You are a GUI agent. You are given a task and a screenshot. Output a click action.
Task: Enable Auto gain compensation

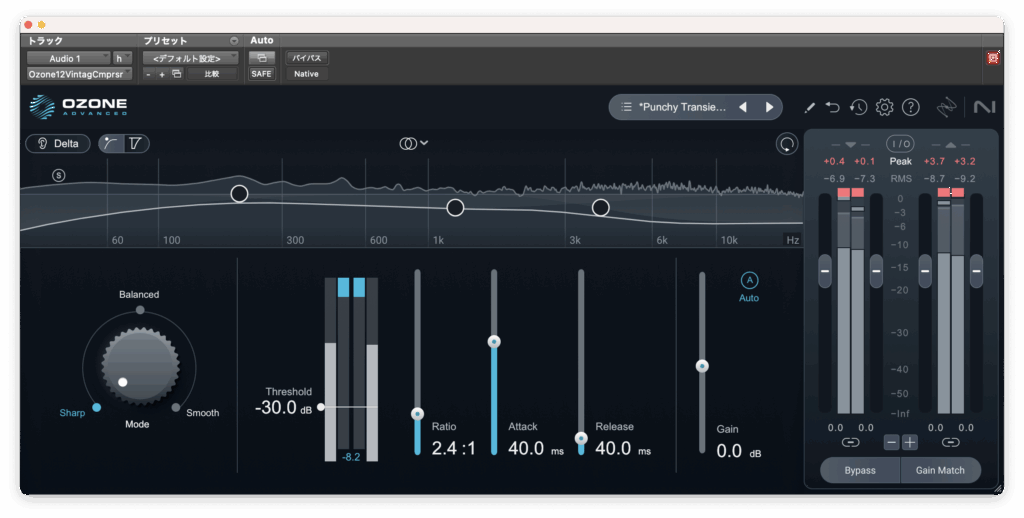click(x=749, y=281)
